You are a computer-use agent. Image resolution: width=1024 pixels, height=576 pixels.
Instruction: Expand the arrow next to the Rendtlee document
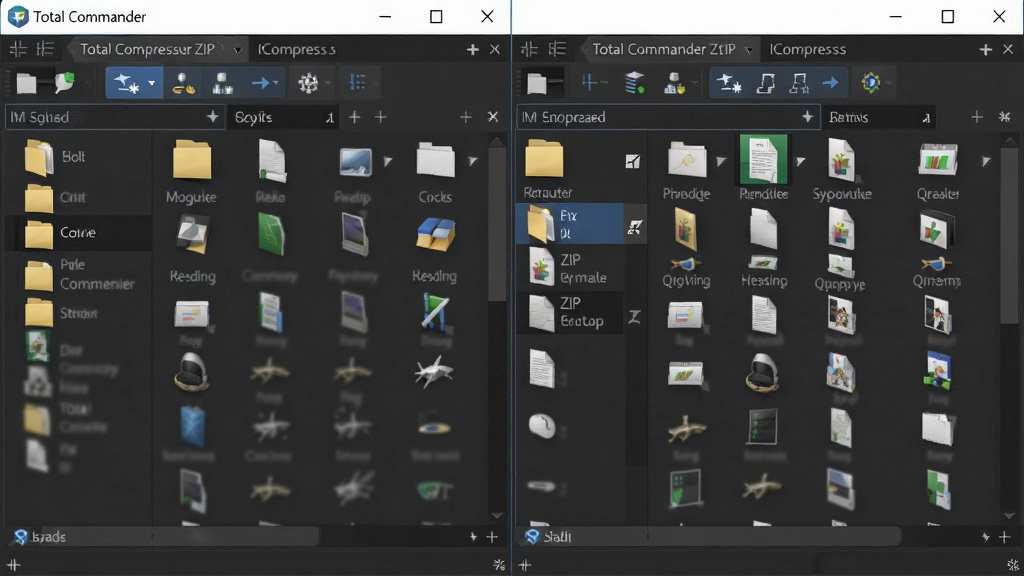(x=801, y=161)
